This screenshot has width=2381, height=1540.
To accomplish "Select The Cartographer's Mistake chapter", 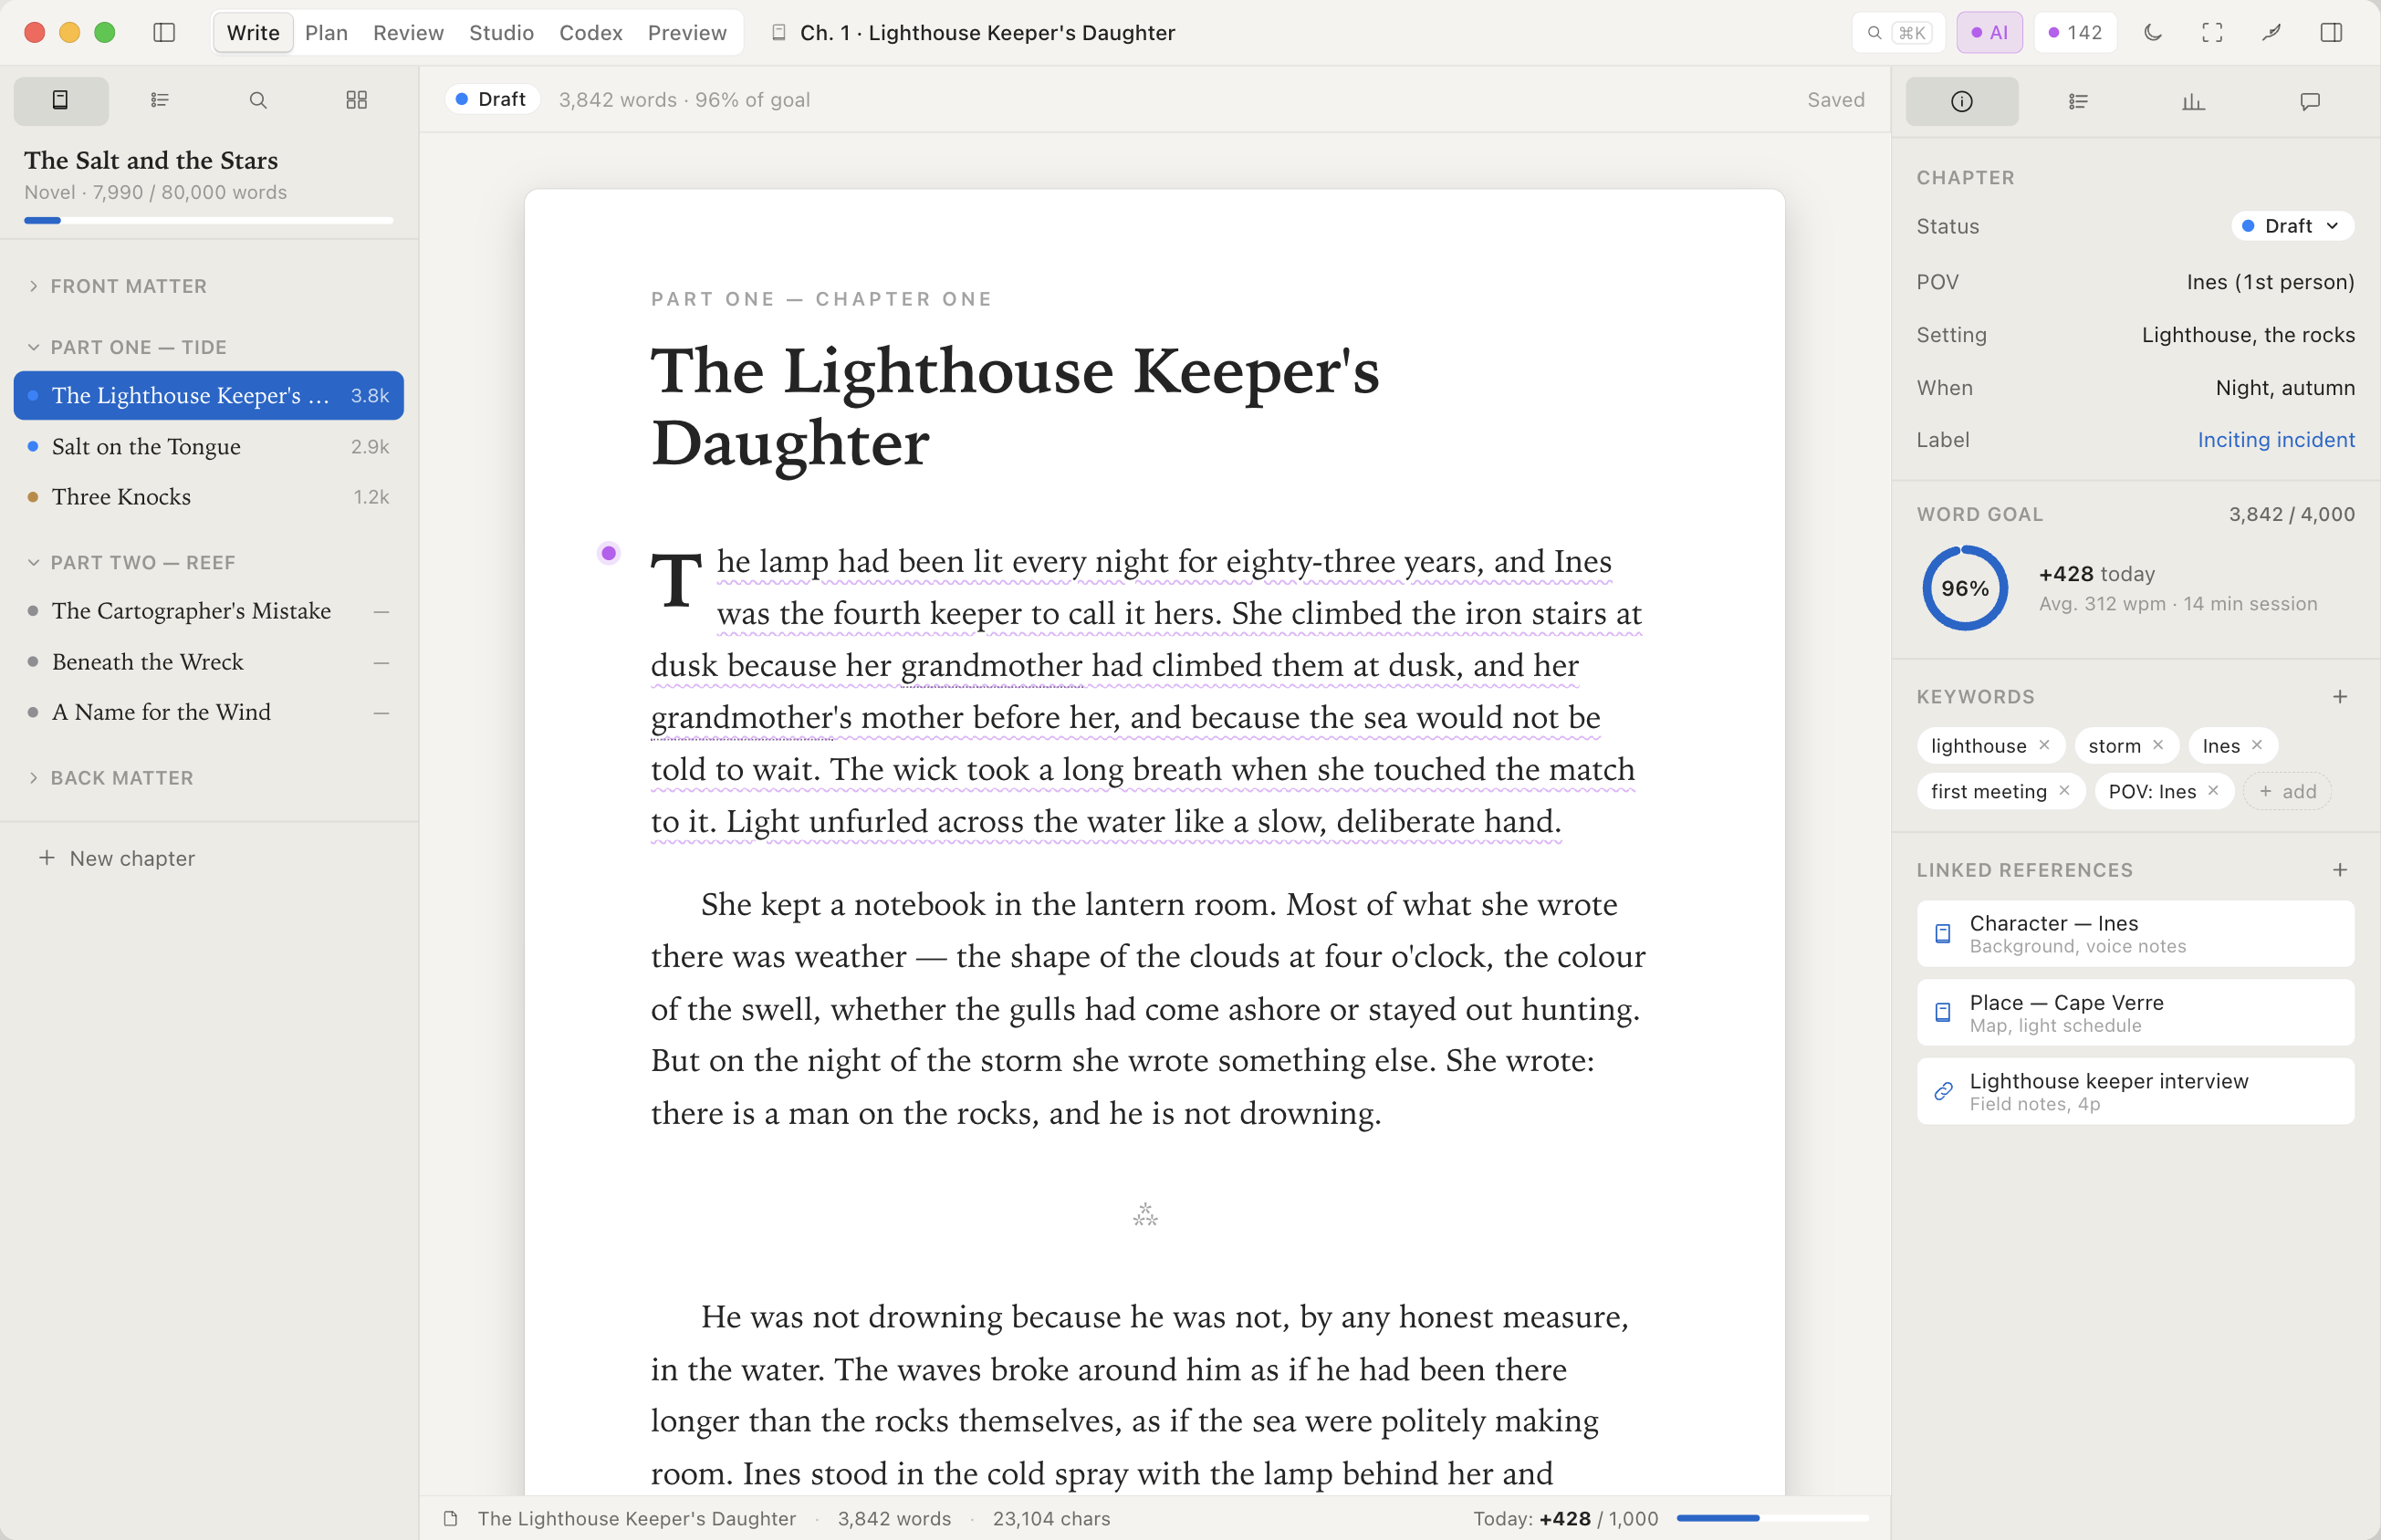I will tap(209, 611).
